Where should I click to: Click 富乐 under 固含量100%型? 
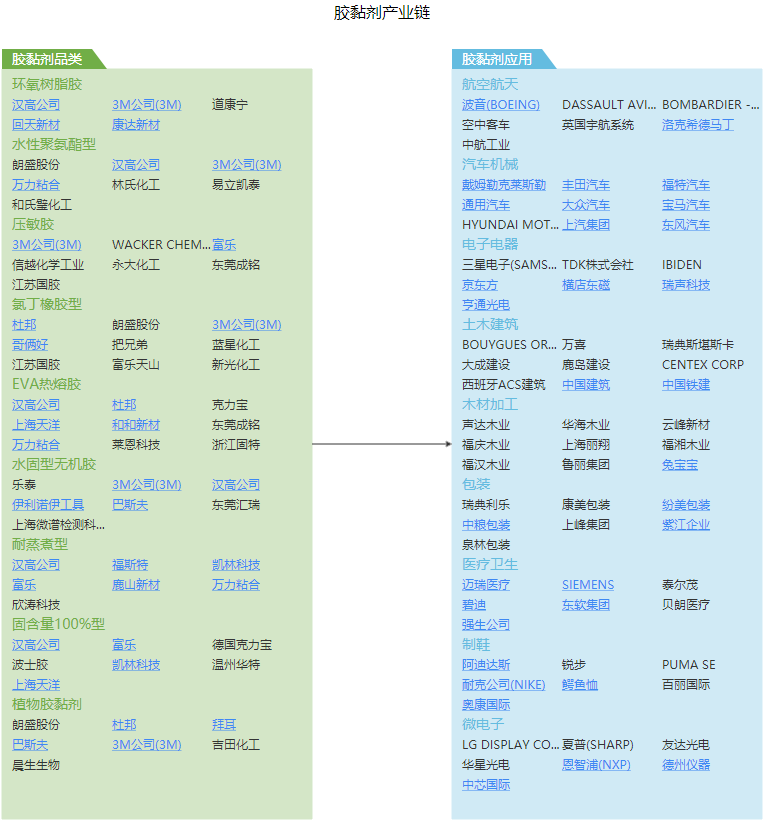pyautogui.click(x=124, y=645)
